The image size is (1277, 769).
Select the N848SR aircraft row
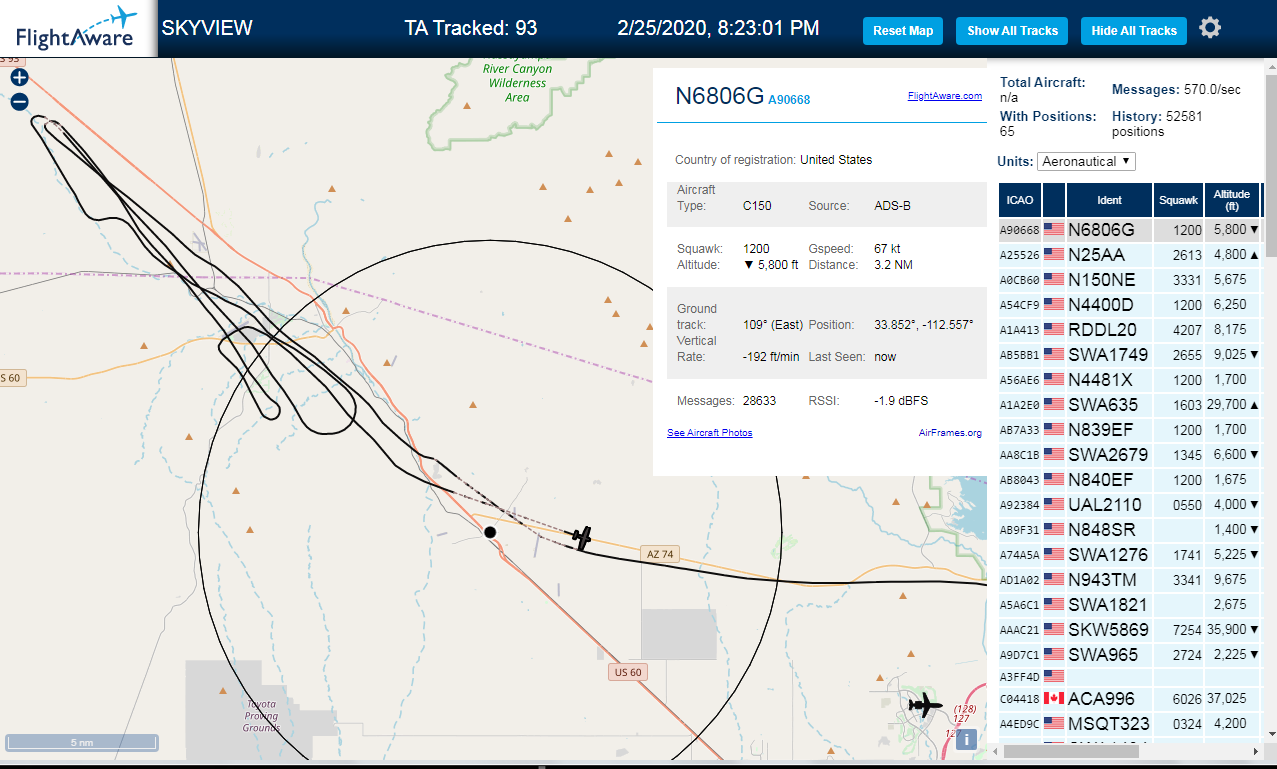coord(1130,530)
